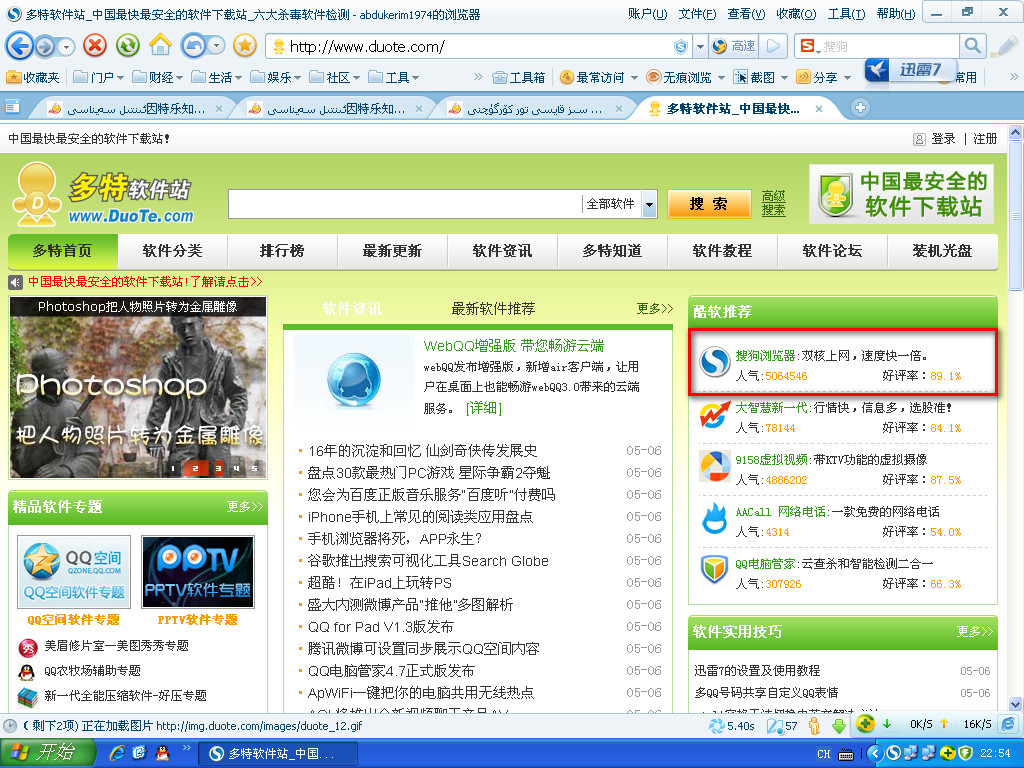
Task: Click the 迅雷7 floating bird icon
Action: [x=878, y=70]
